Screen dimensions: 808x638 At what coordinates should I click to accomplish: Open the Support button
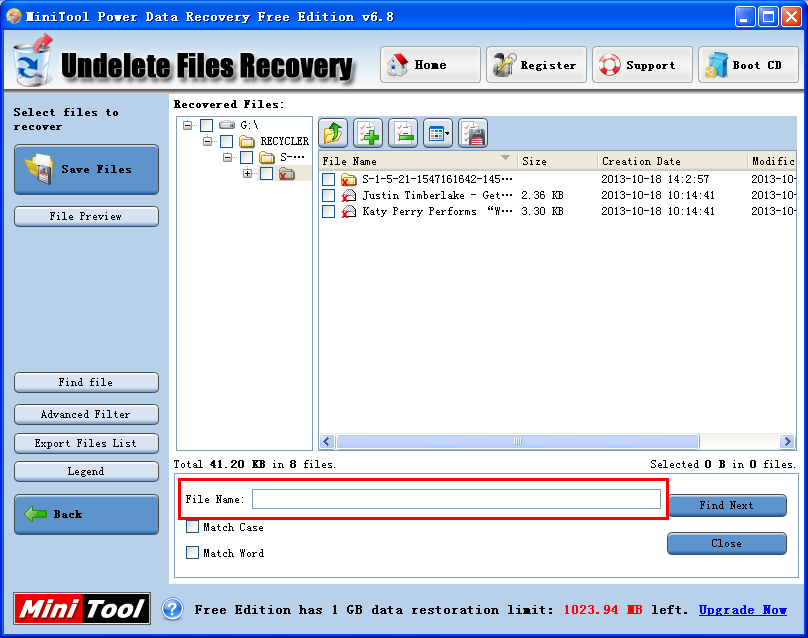pos(642,64)
